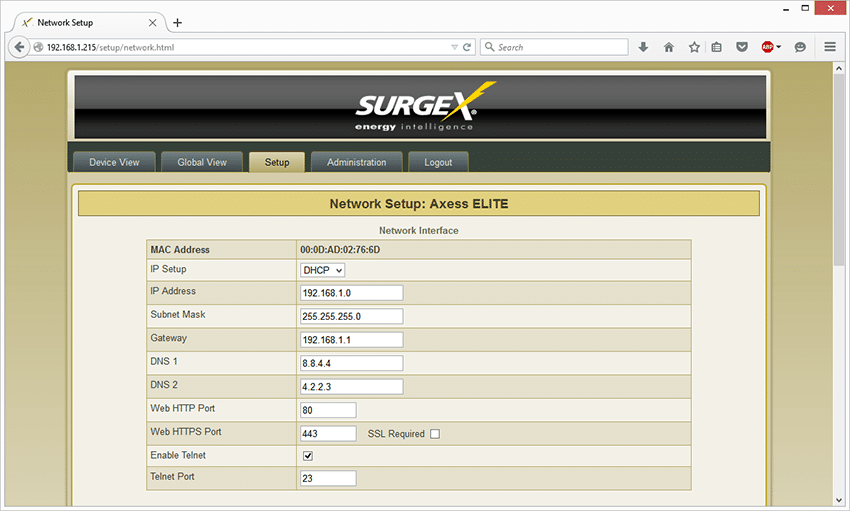Open the Global View tab
The width and height of the screenshot is (850, 511).
[x=202, y=162]
